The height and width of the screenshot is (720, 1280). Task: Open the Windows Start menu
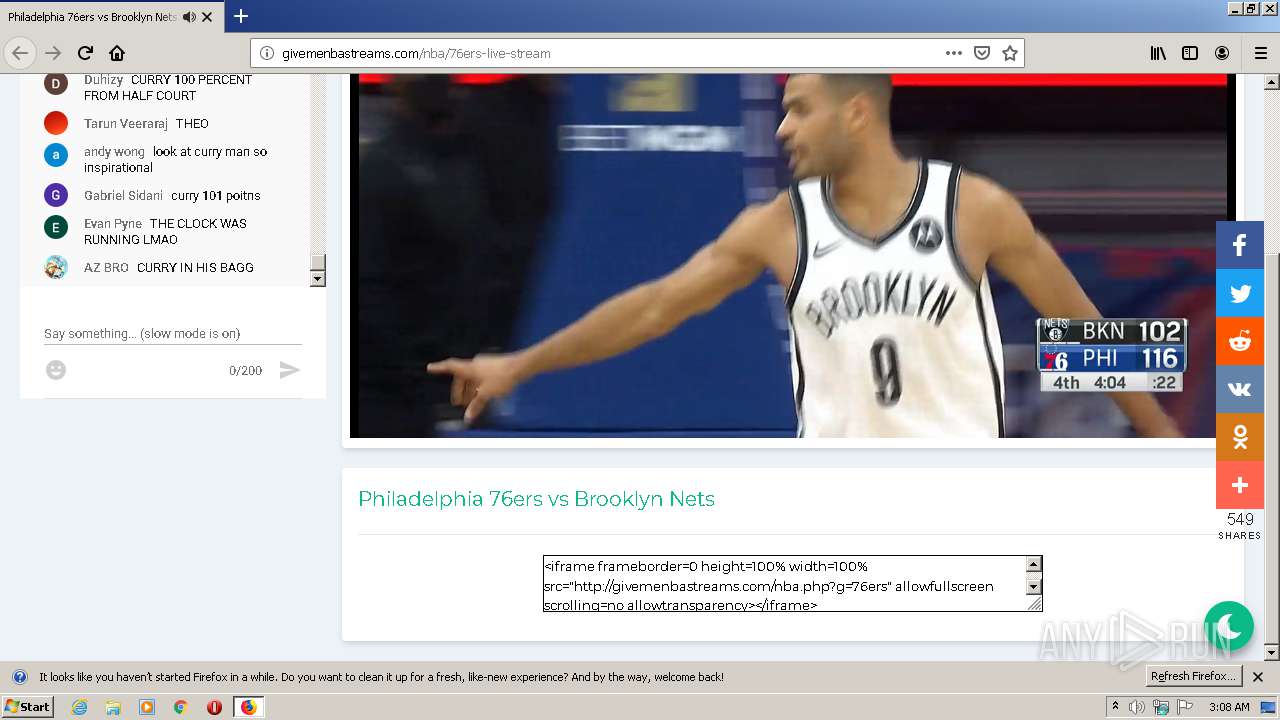[x=27, y=706]
